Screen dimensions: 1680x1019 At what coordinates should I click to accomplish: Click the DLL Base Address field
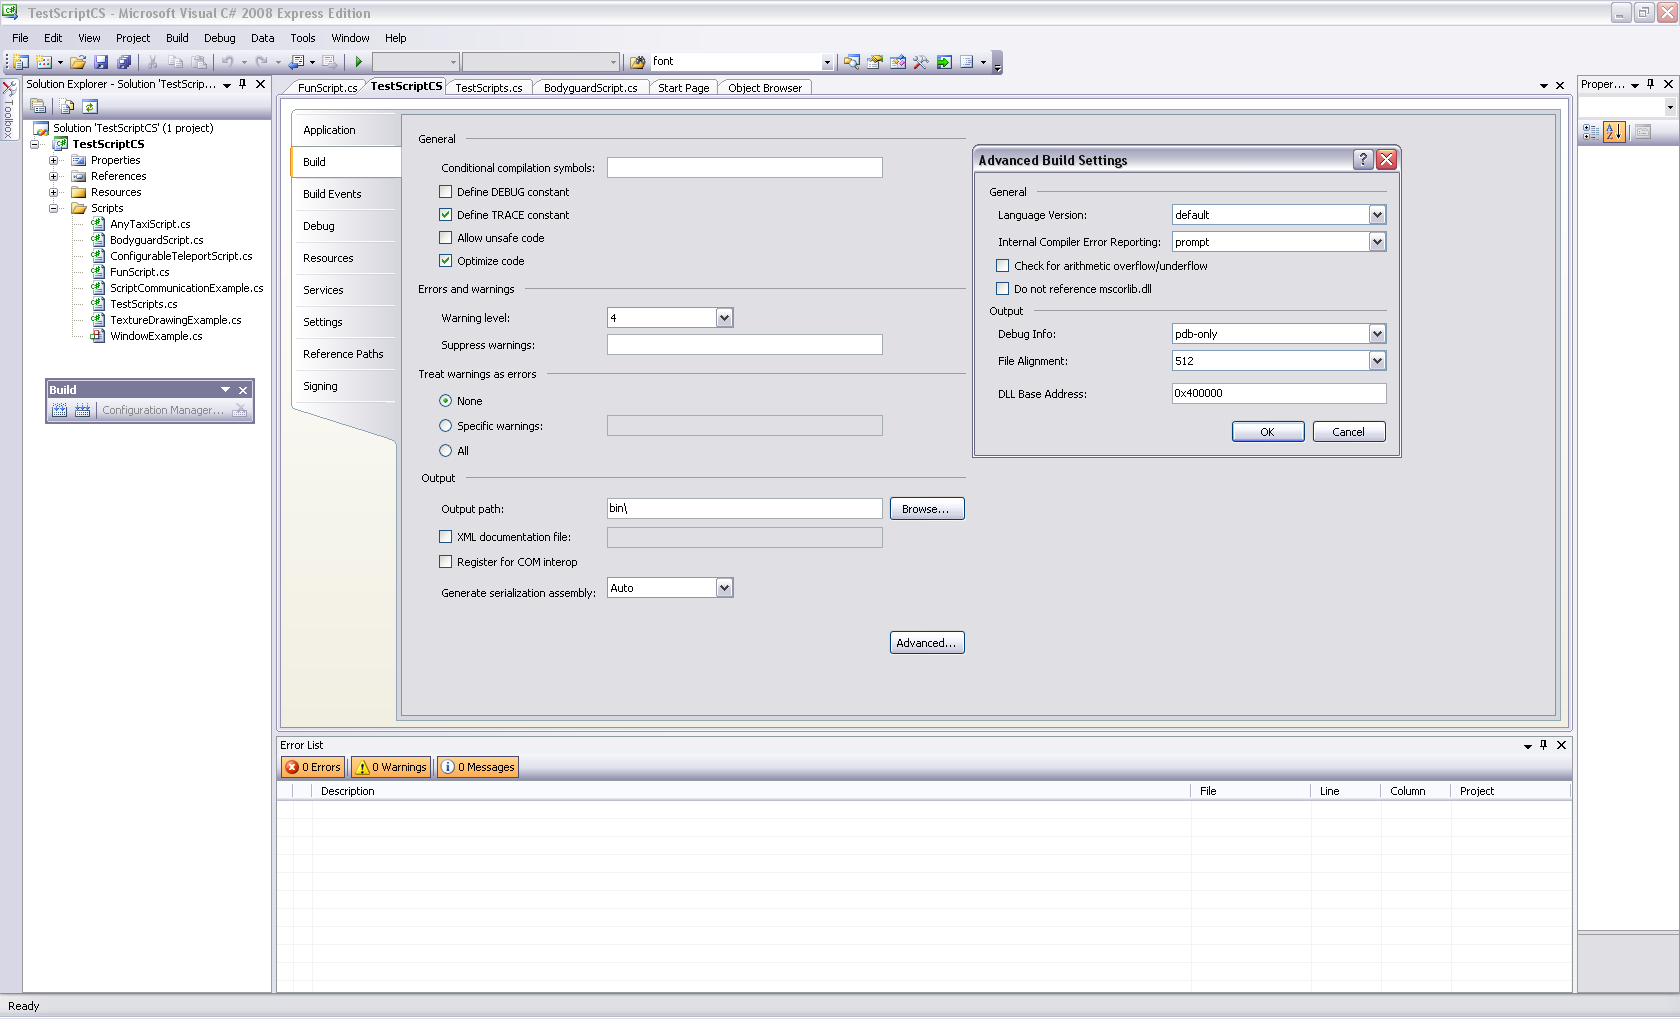[1278, 394]
